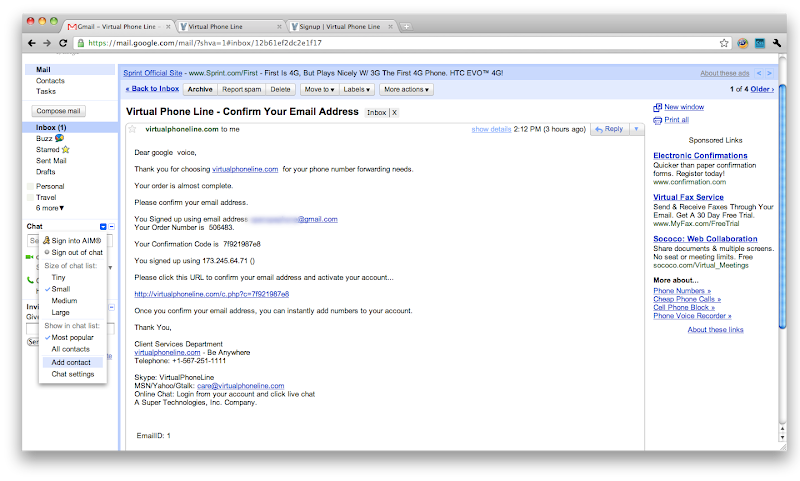Click the Archive button
Screen dimensions: 800x481
pos(200,90)
